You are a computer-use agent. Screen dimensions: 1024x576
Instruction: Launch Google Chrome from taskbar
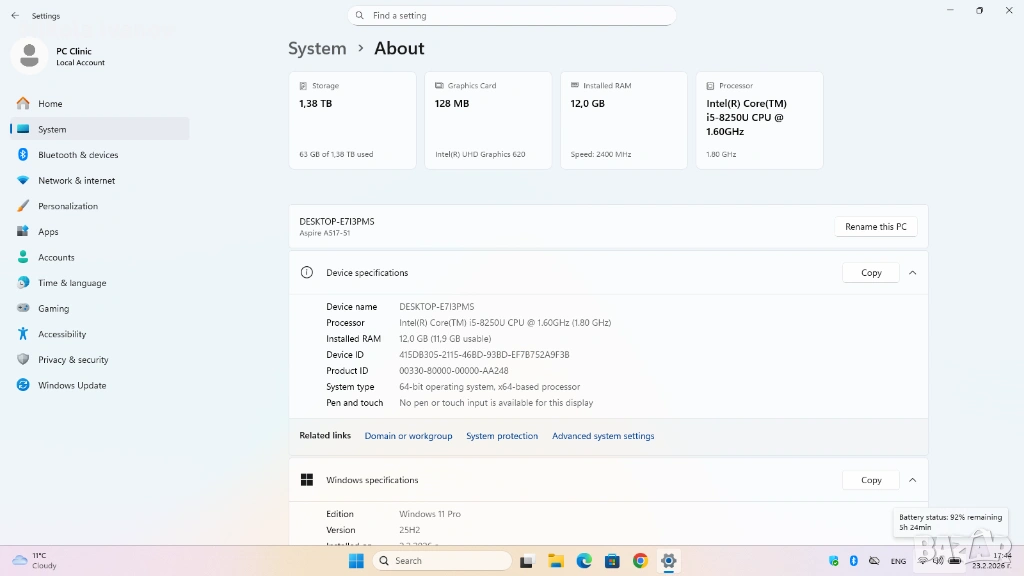(x=640, y=561)
